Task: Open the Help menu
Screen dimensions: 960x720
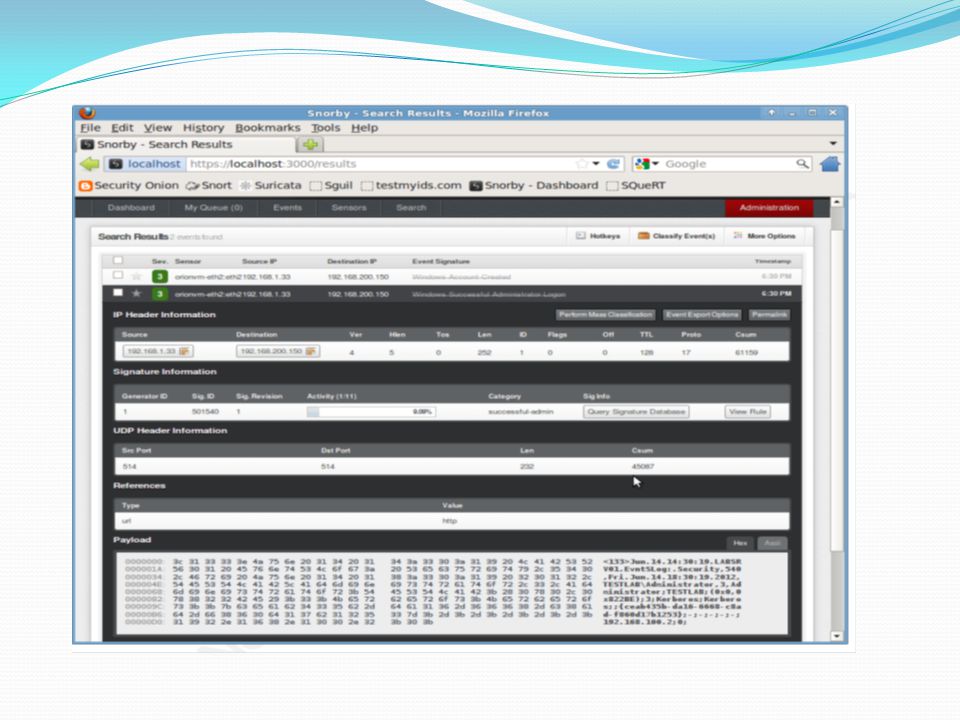Action: [364, 128]
